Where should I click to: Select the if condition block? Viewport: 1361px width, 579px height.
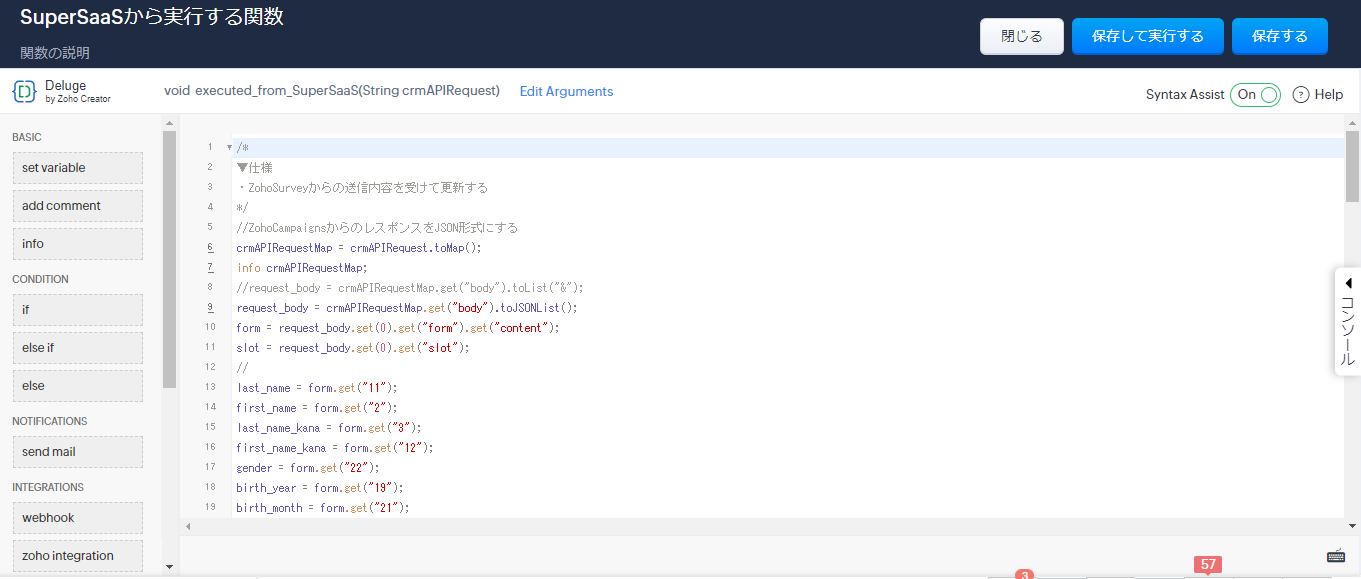[78, 310]
